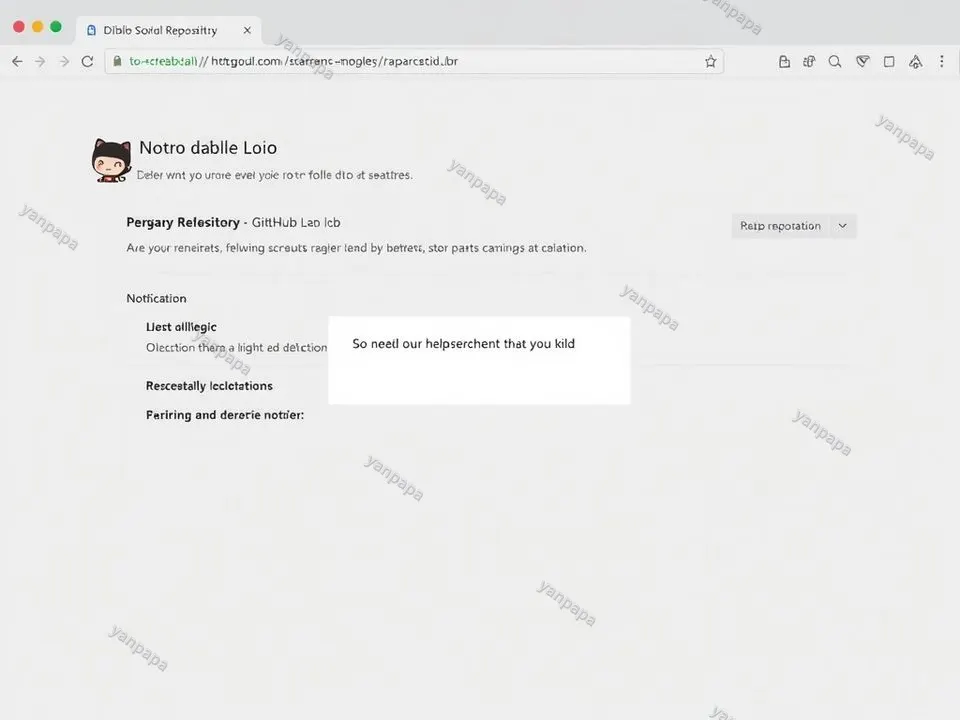Click the white popup message box
Screen dimensions: 960x720
pos(479,361)
